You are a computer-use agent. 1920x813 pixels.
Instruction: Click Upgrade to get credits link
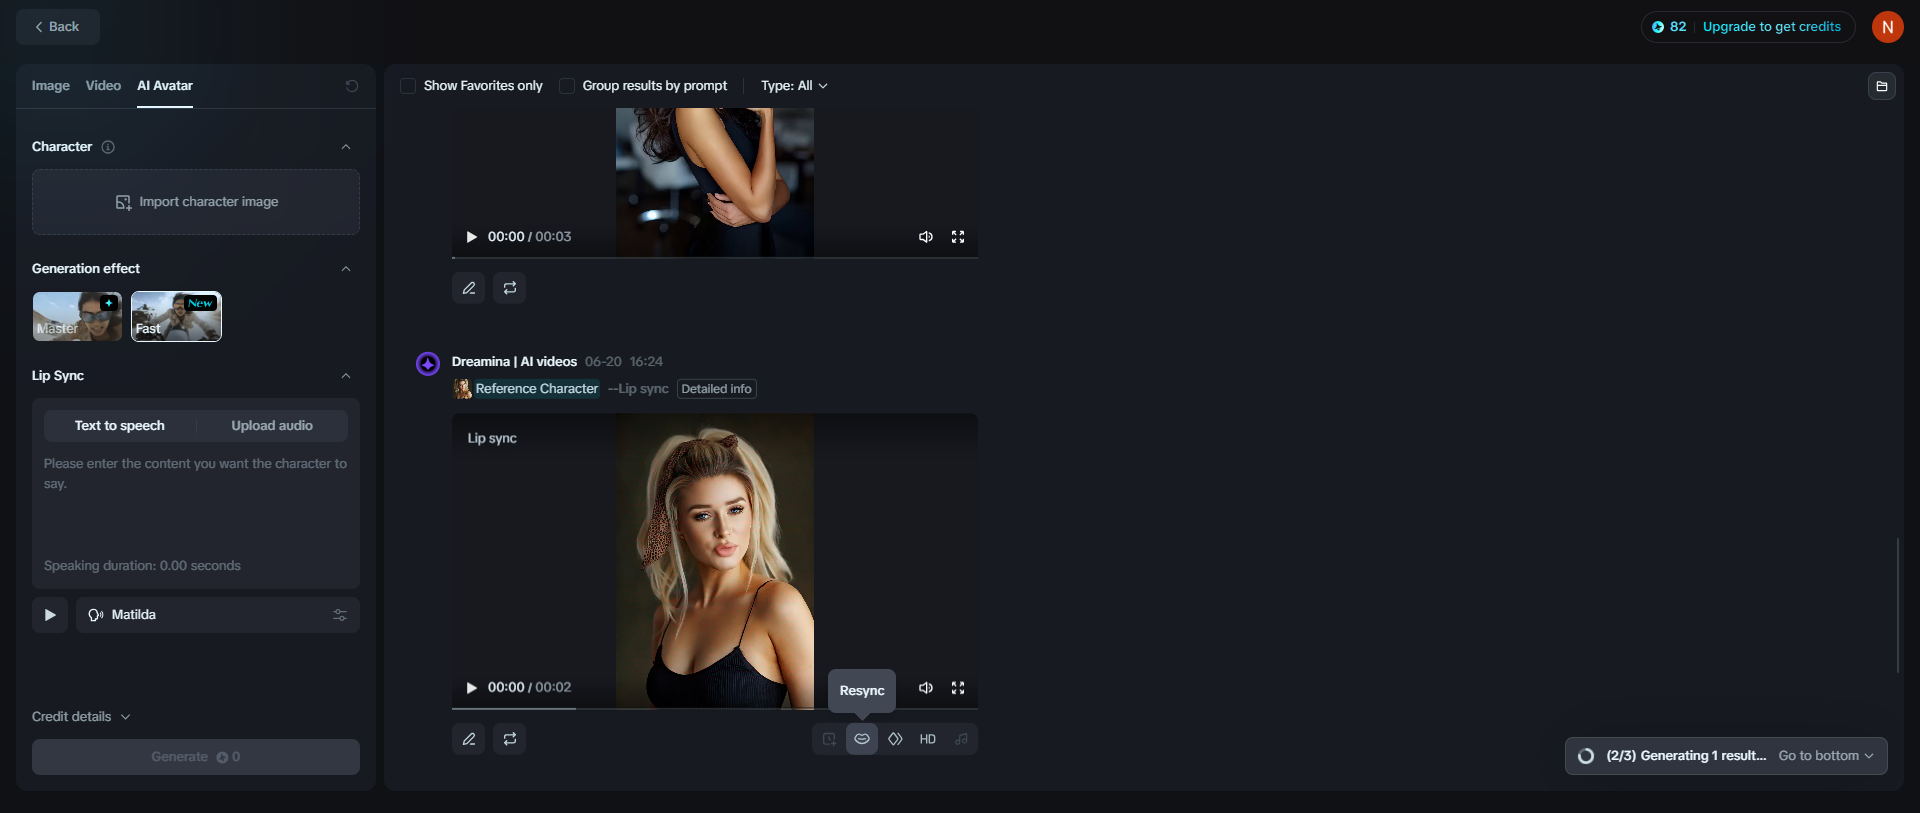[1772, 27]
